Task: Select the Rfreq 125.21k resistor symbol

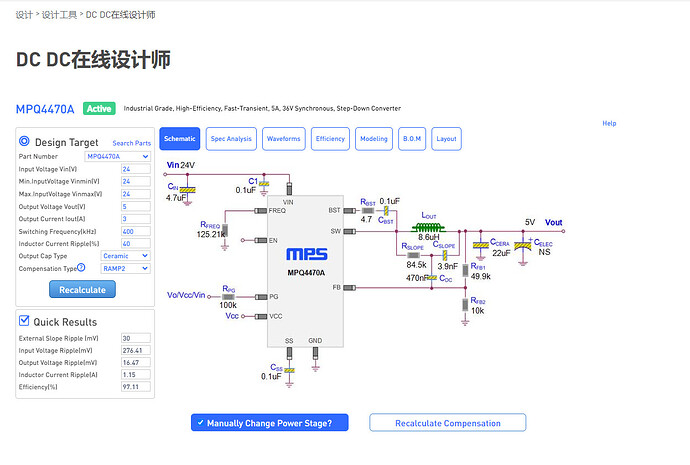Action: [x=225, y=230]
